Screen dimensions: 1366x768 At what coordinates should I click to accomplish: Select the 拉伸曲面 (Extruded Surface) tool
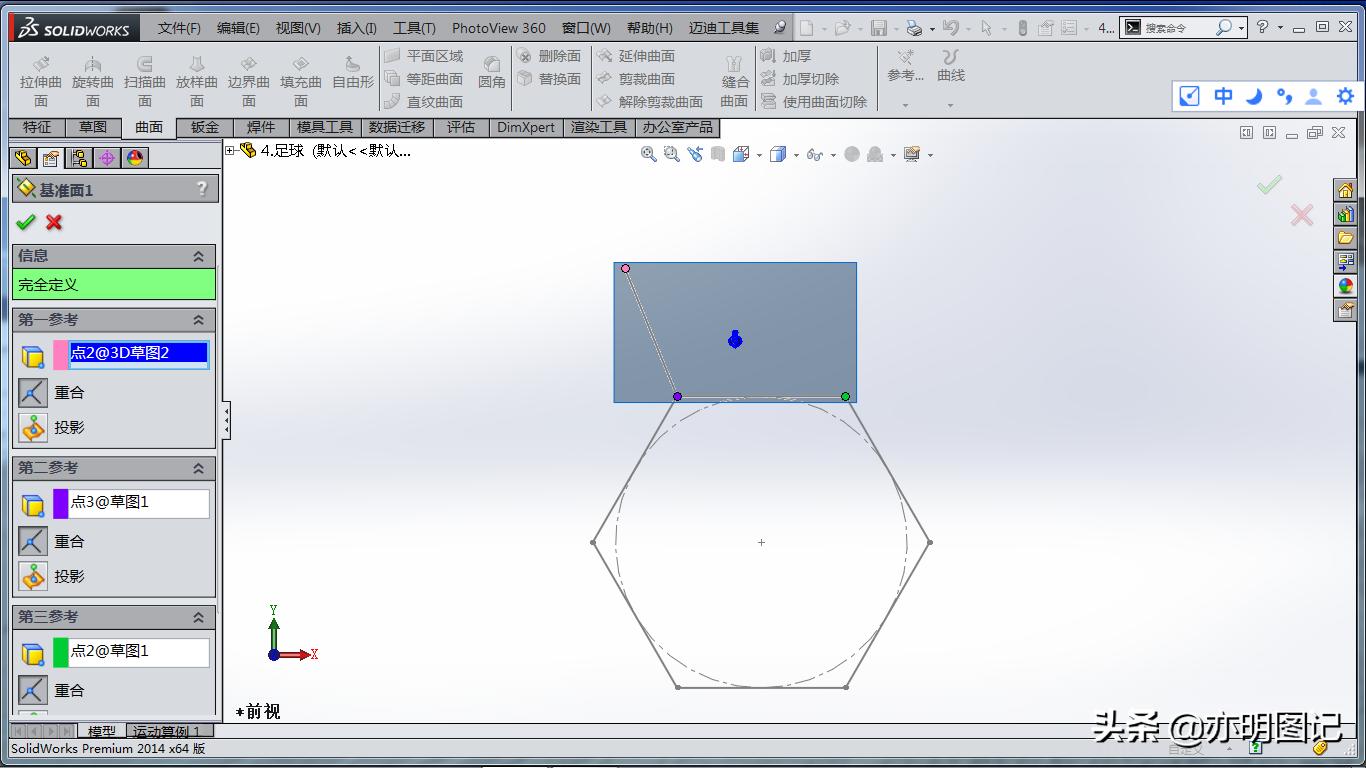(x=39, y=72)
